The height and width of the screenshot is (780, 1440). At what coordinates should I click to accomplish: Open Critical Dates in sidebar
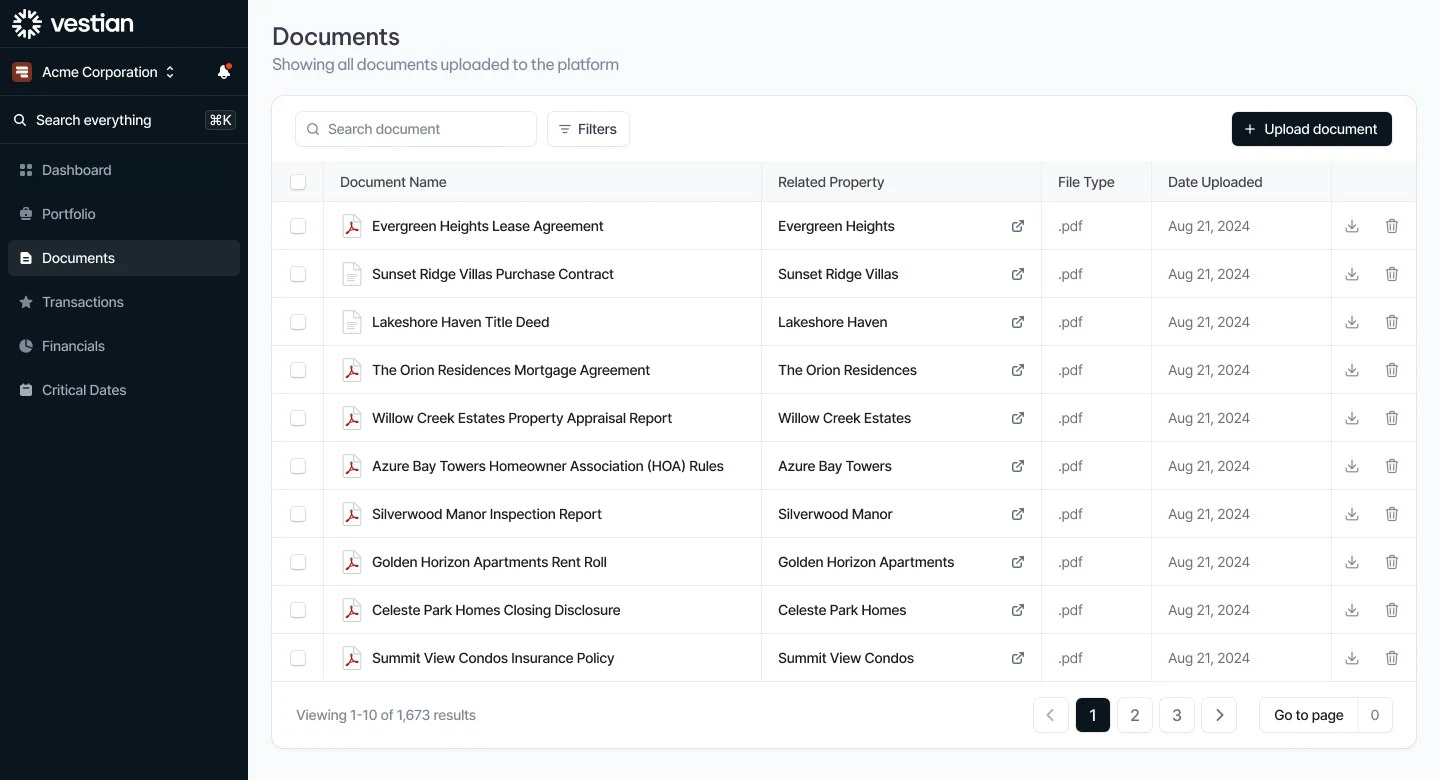tap(124, 390)
